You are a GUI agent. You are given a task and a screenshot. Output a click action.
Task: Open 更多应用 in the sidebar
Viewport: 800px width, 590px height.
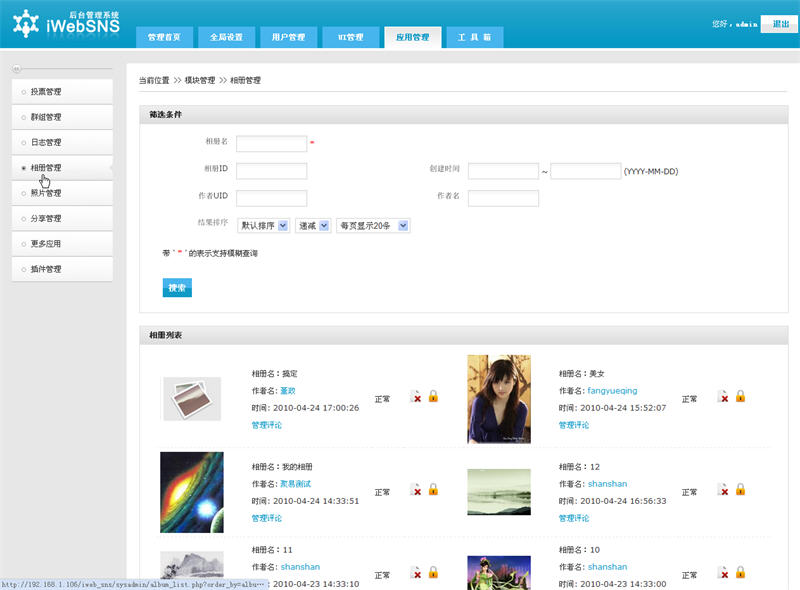coord(62,243)
